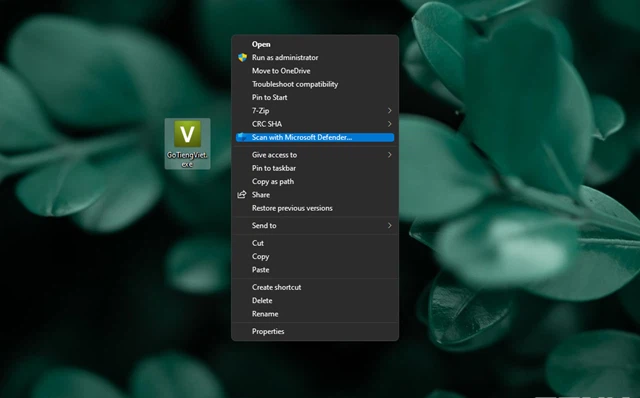Expand the CRC SHA submenu arrow
The height and width of the screenshot is (398, 640).
pyautogui.click(x=389, y=124)
